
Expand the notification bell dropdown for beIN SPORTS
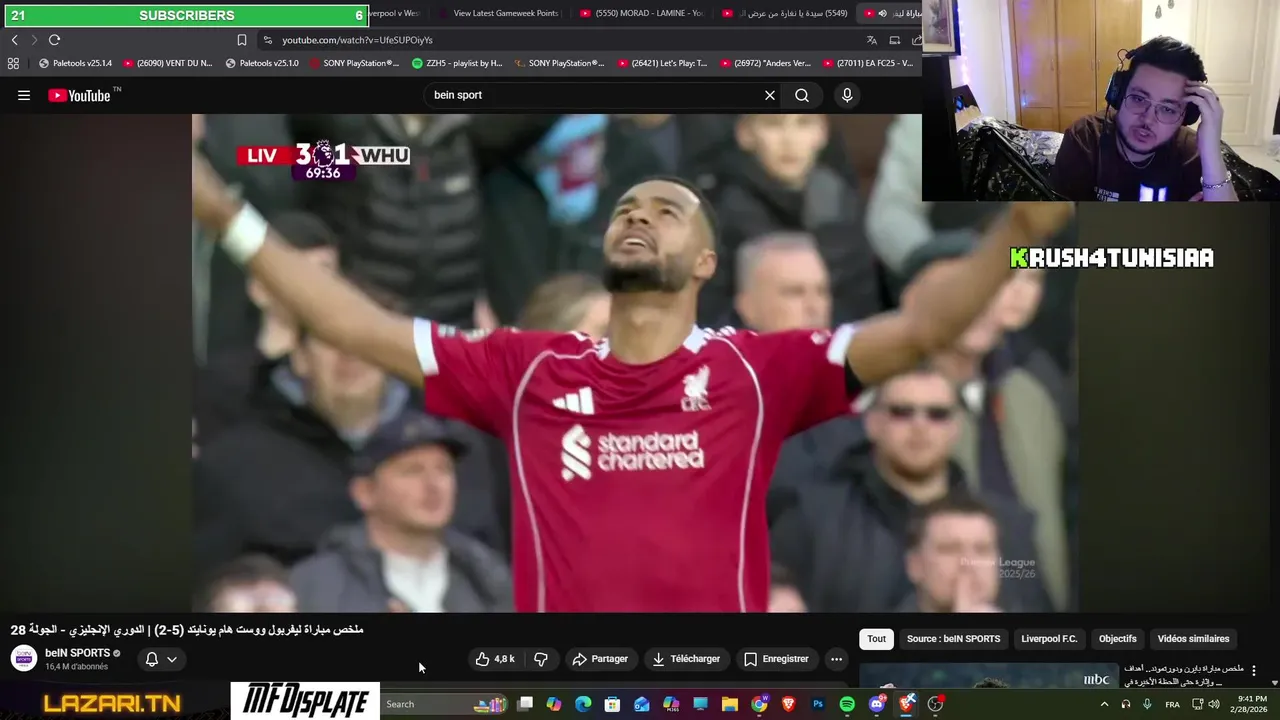pos(161,659)
